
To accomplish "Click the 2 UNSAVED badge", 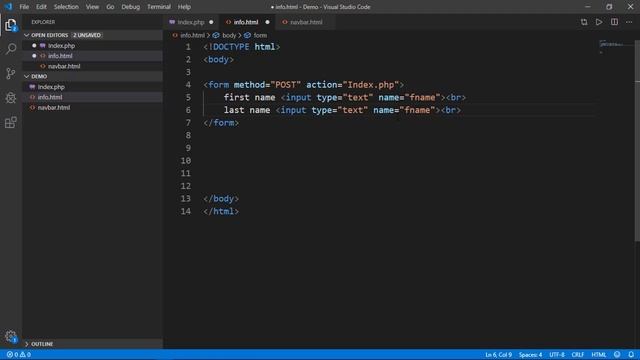I will 87,35.
